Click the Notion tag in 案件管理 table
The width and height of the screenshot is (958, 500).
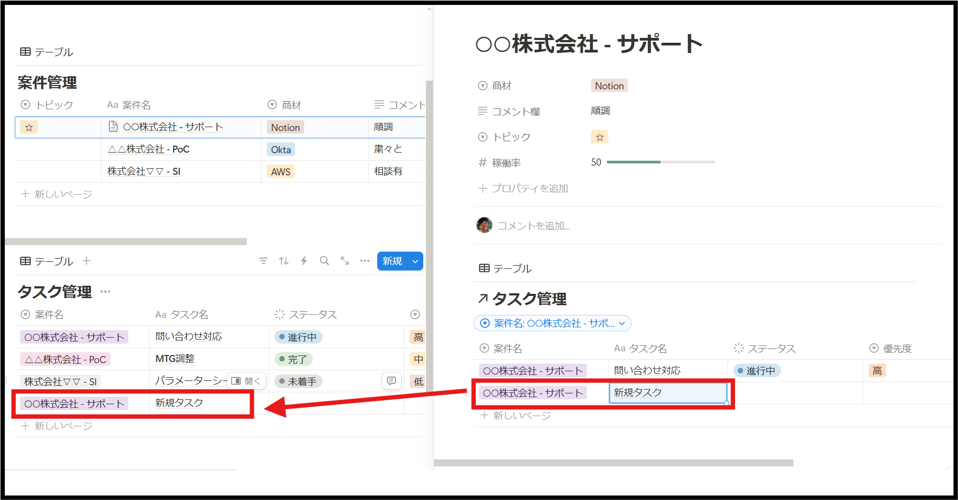click(285, 127)
